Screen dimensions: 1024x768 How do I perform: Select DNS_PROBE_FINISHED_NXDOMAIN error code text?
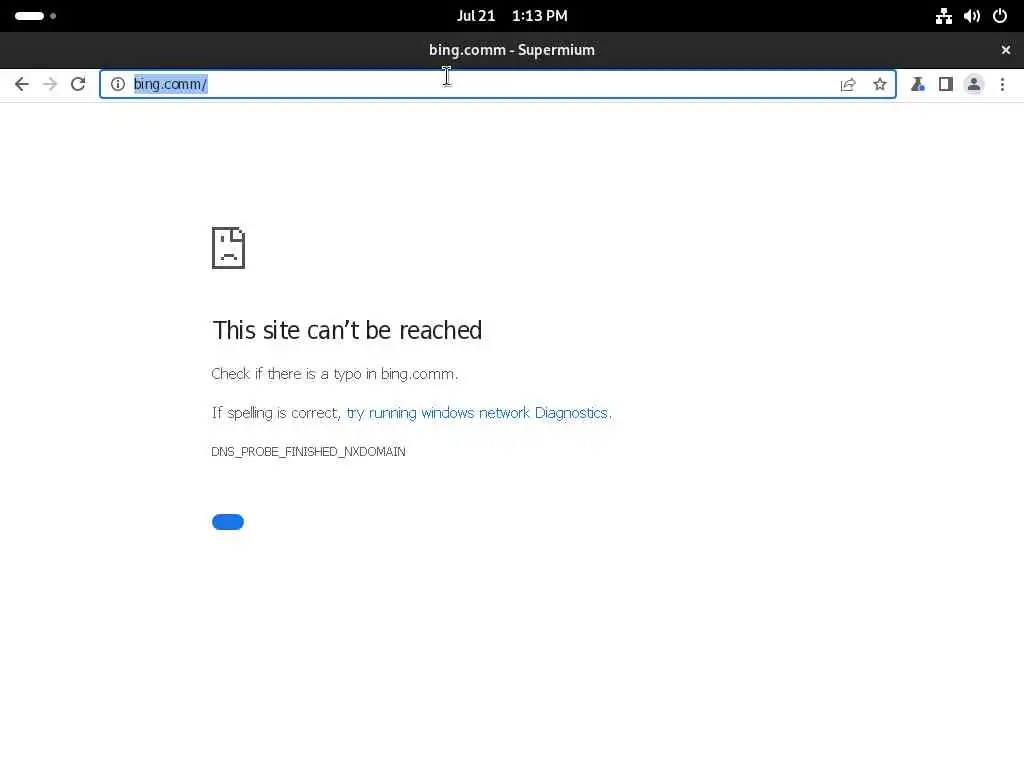[x=308, y=452]
